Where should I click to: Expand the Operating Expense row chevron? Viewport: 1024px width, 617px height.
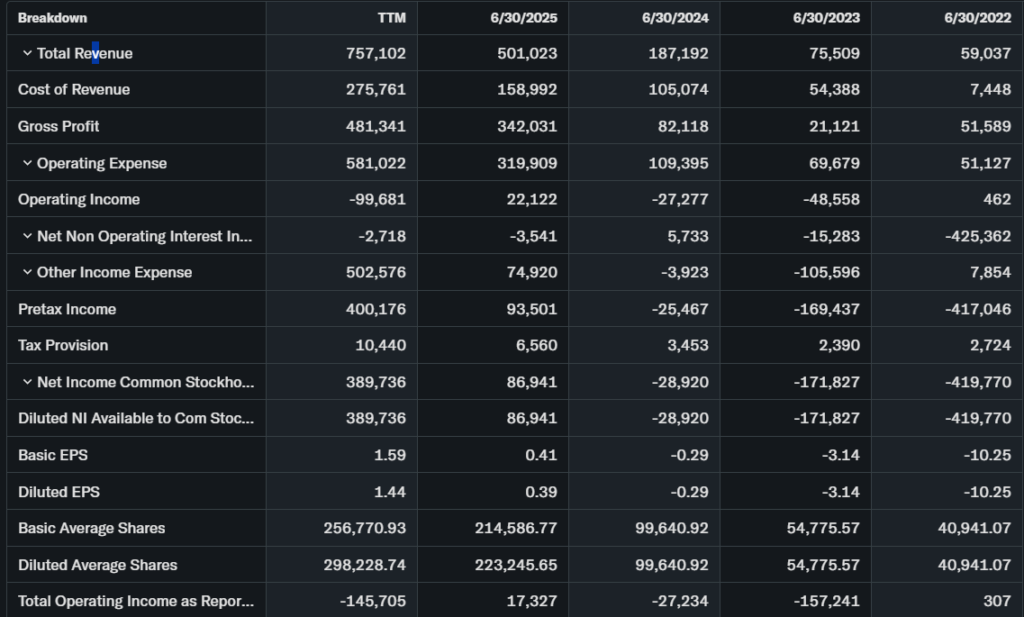pos(27,163)
